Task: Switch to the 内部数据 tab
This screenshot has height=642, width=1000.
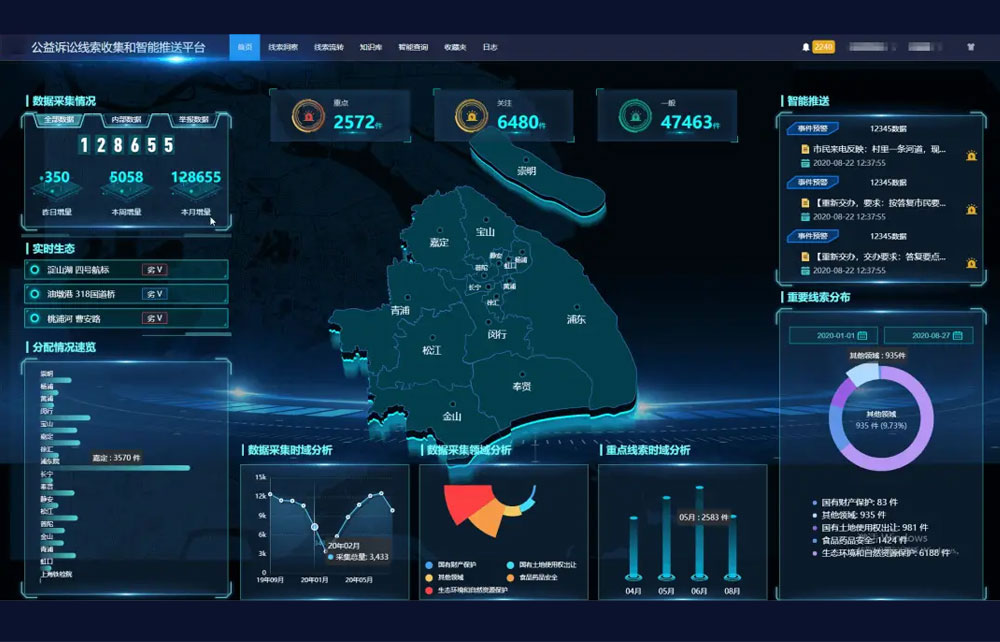Action: tap(125, 120)
